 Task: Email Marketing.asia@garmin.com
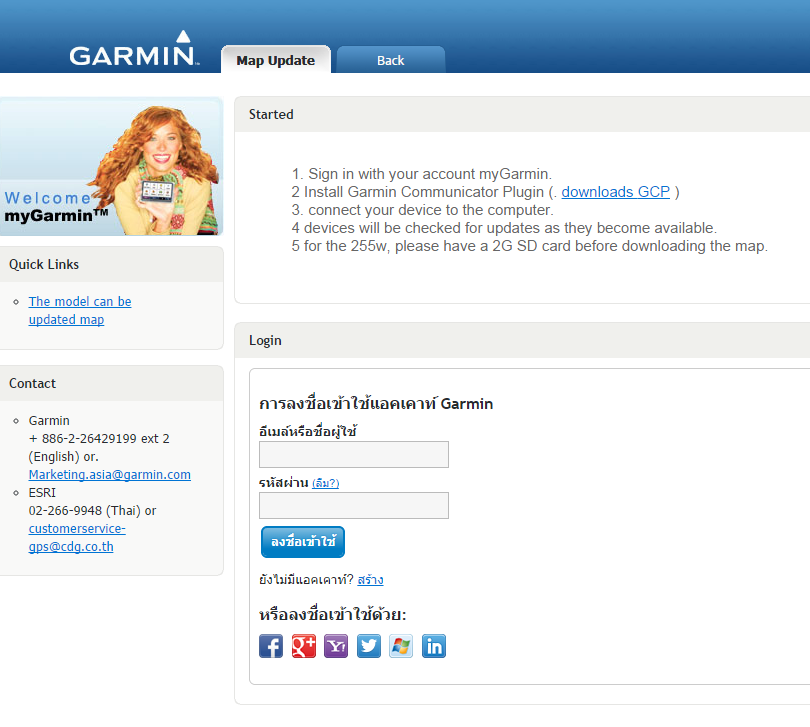click(x=110, y=474)
